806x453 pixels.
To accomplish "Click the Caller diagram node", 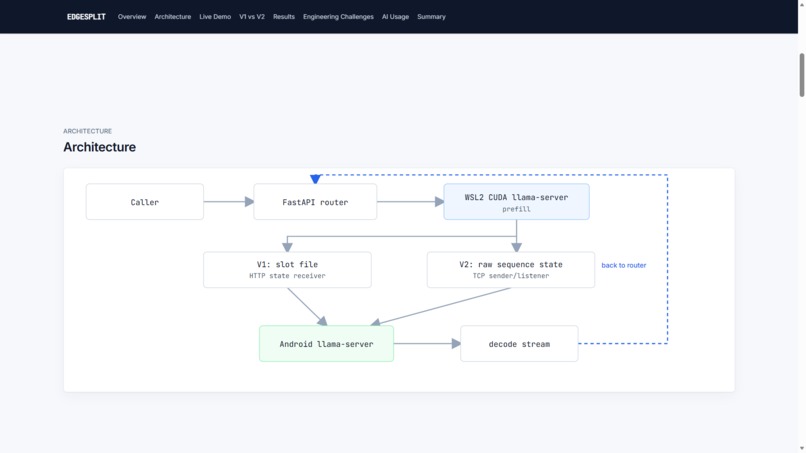I will tap(144, 202).
